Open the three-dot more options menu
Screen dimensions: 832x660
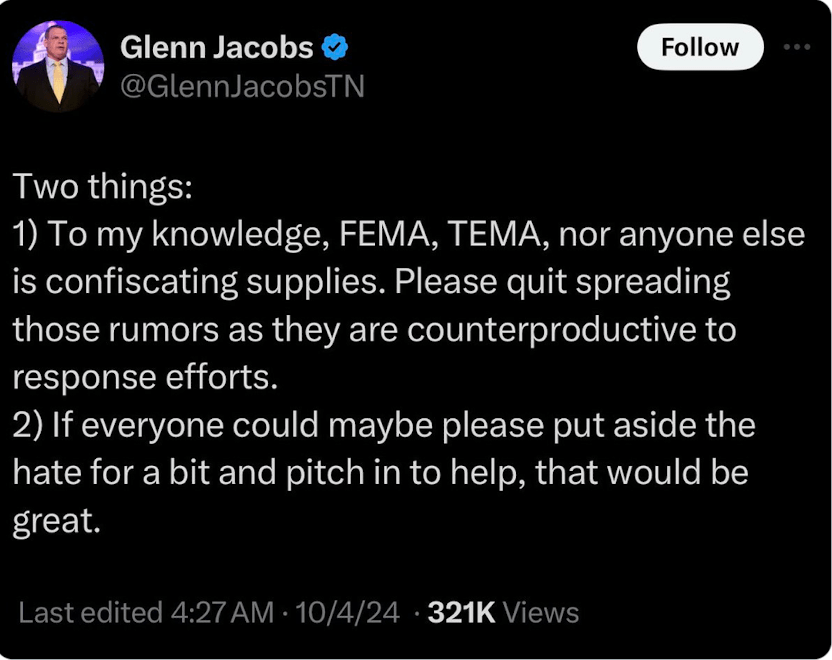click(x=797, y=47)
